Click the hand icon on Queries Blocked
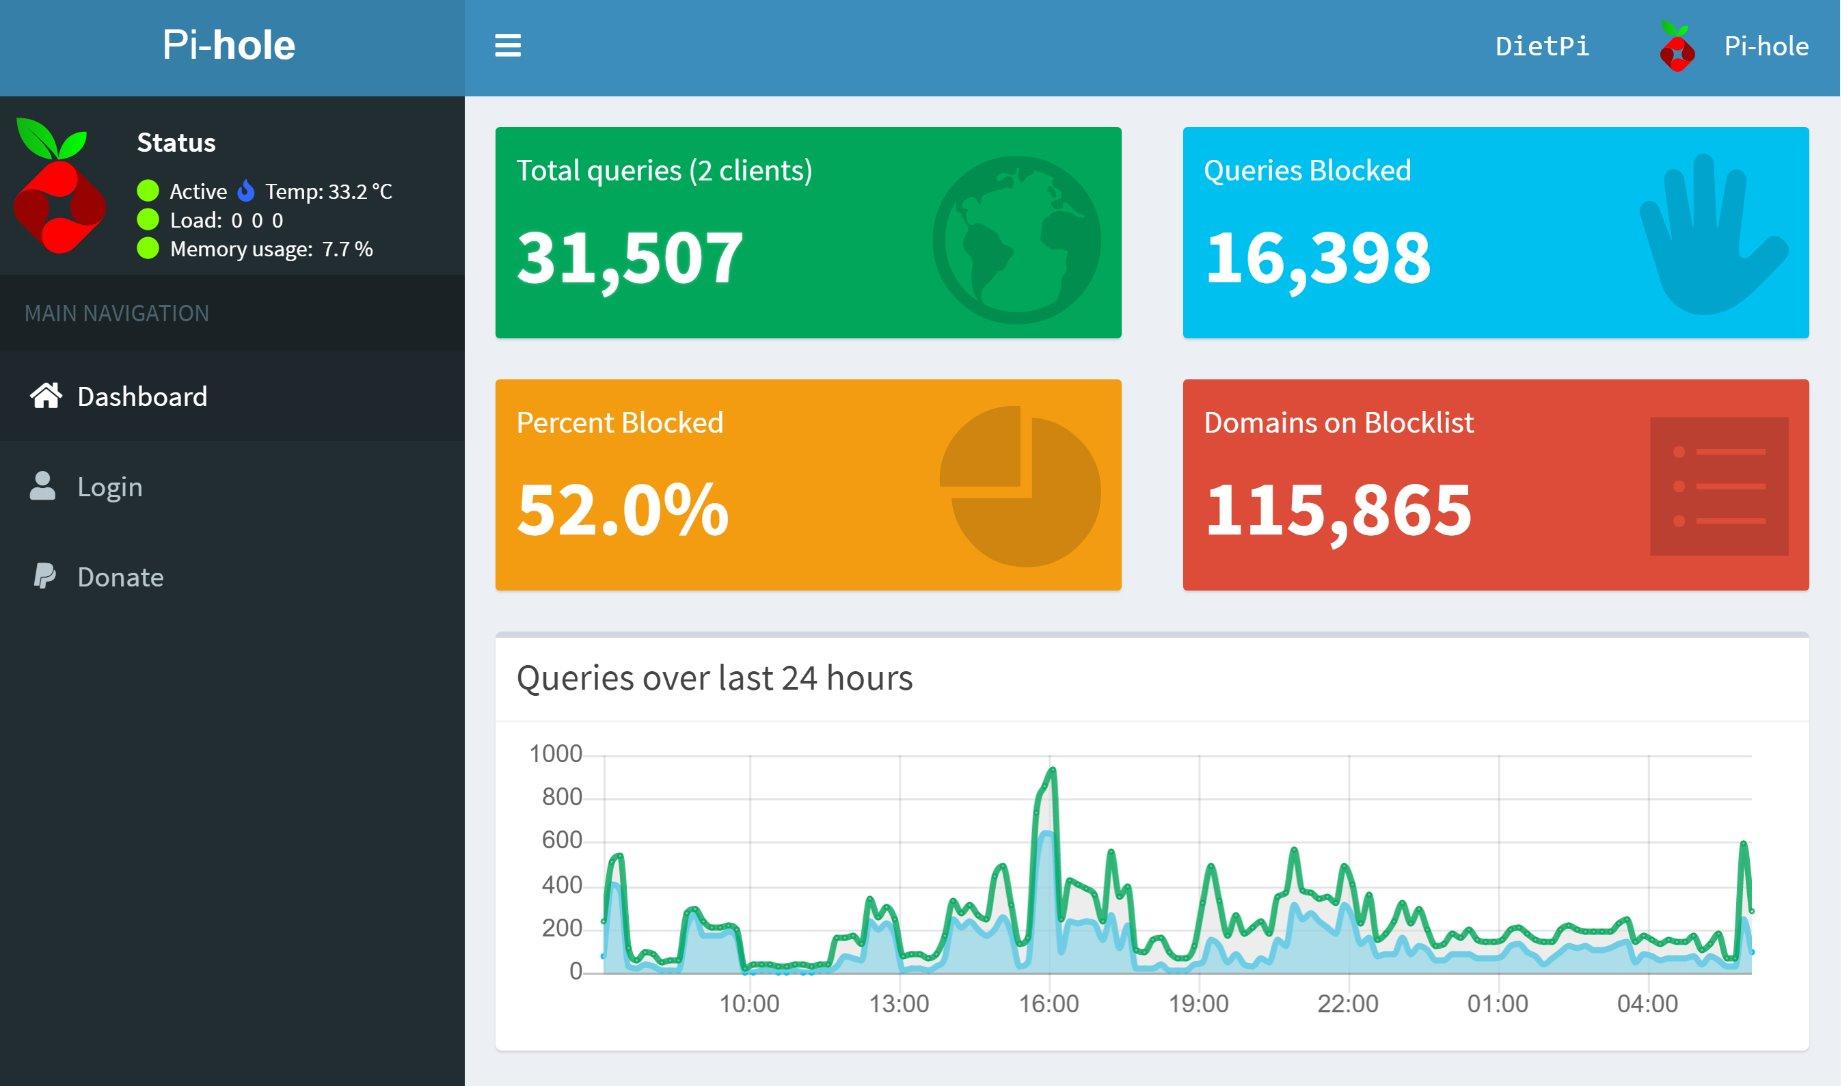The width and height of the screenshot is (1841, 1086). click(1711, 236)
